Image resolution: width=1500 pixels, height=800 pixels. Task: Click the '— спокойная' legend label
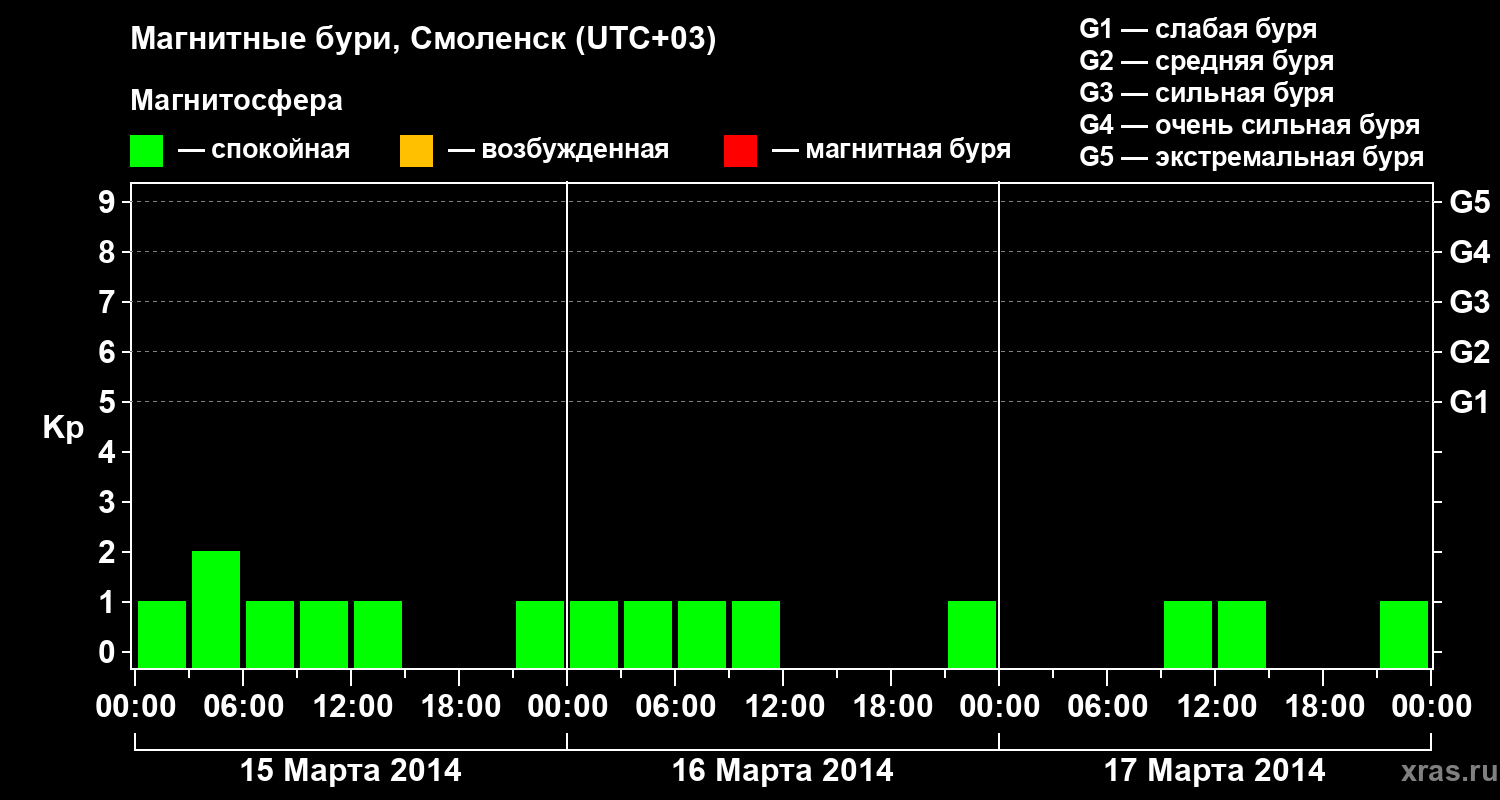[x=264, y=150]
